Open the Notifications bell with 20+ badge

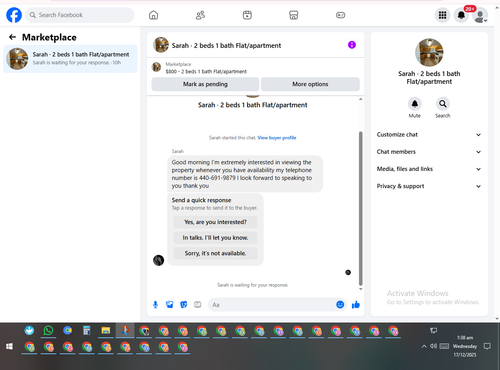pyautogui.click(x=461, y=15)
